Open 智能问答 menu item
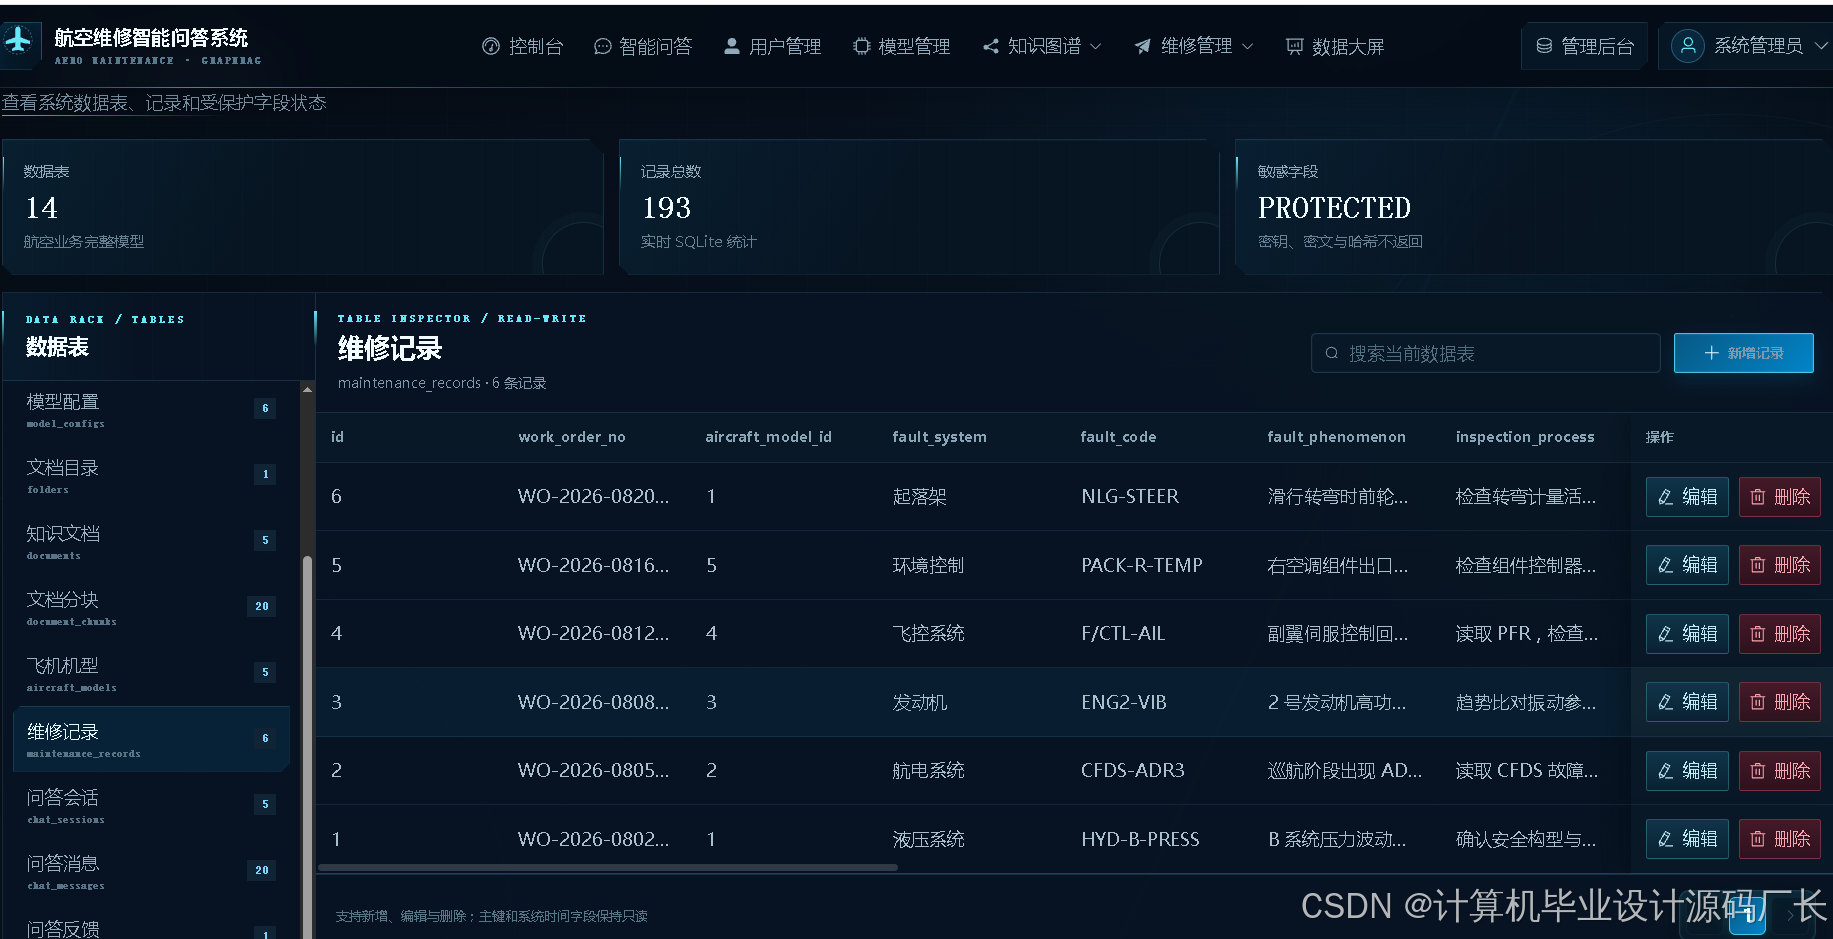The image size is (1833, 939). point(643,46)
